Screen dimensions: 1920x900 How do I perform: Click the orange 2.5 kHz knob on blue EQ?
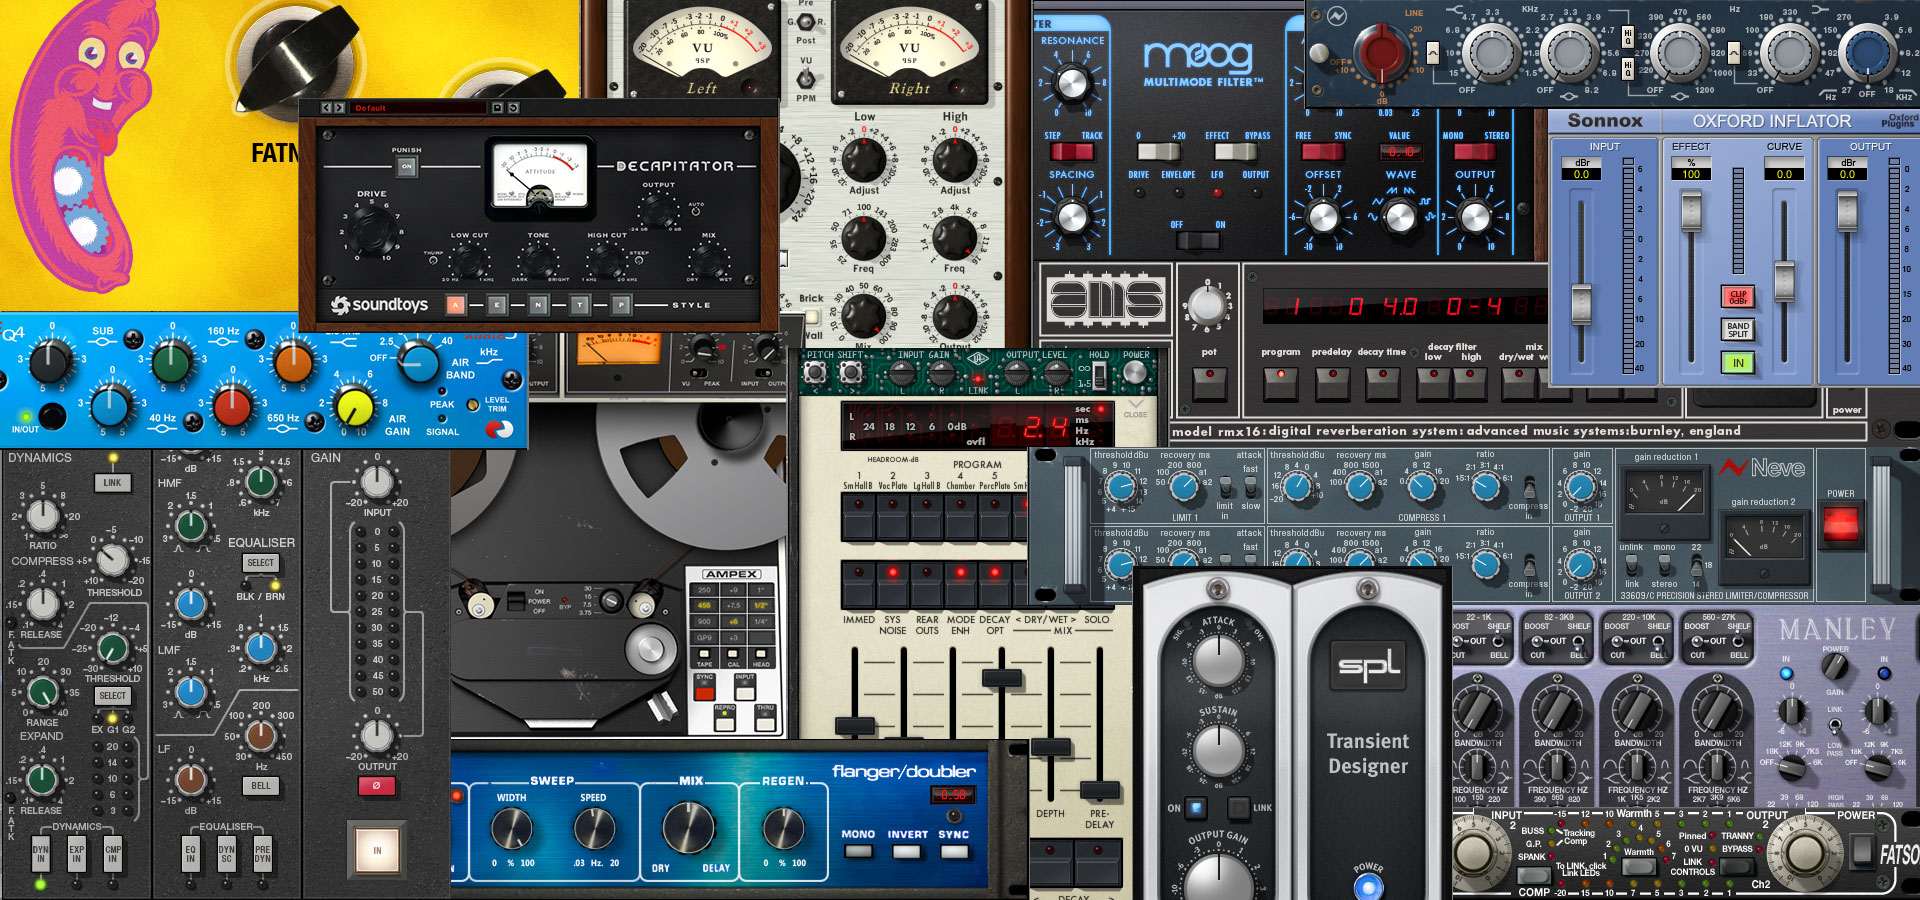[294, 362]
